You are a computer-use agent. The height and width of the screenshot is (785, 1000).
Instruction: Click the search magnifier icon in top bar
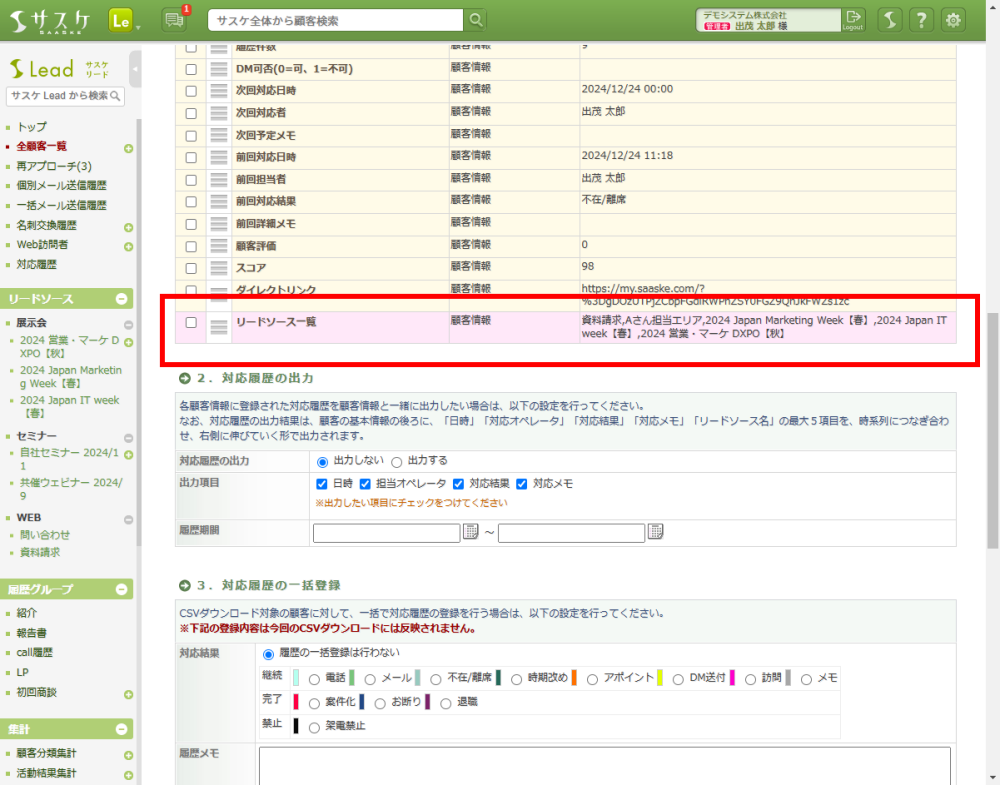pos(476,20)
